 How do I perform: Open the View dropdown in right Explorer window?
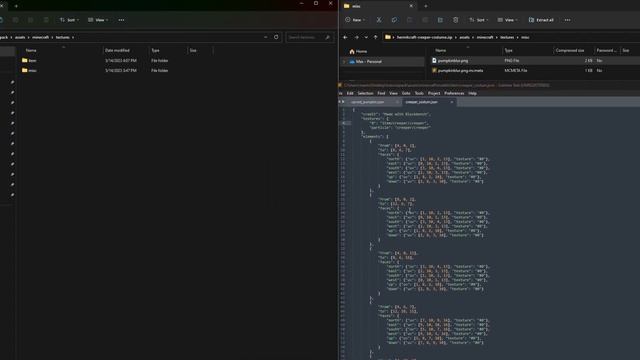tap(507, 20)
